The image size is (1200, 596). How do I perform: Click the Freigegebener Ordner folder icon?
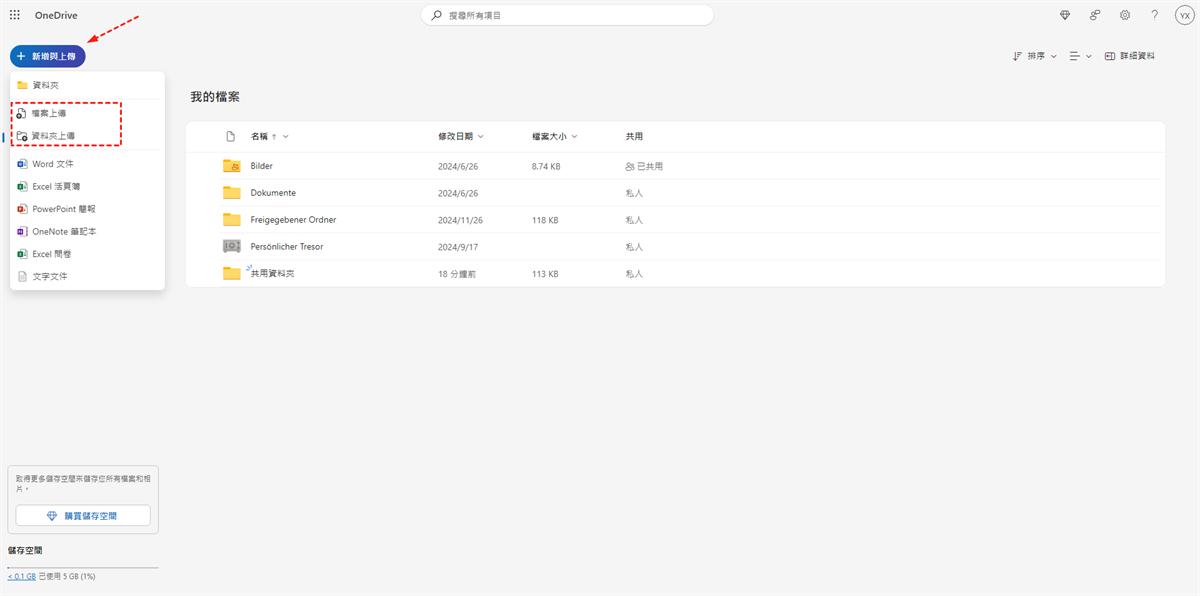click(232, 220)
